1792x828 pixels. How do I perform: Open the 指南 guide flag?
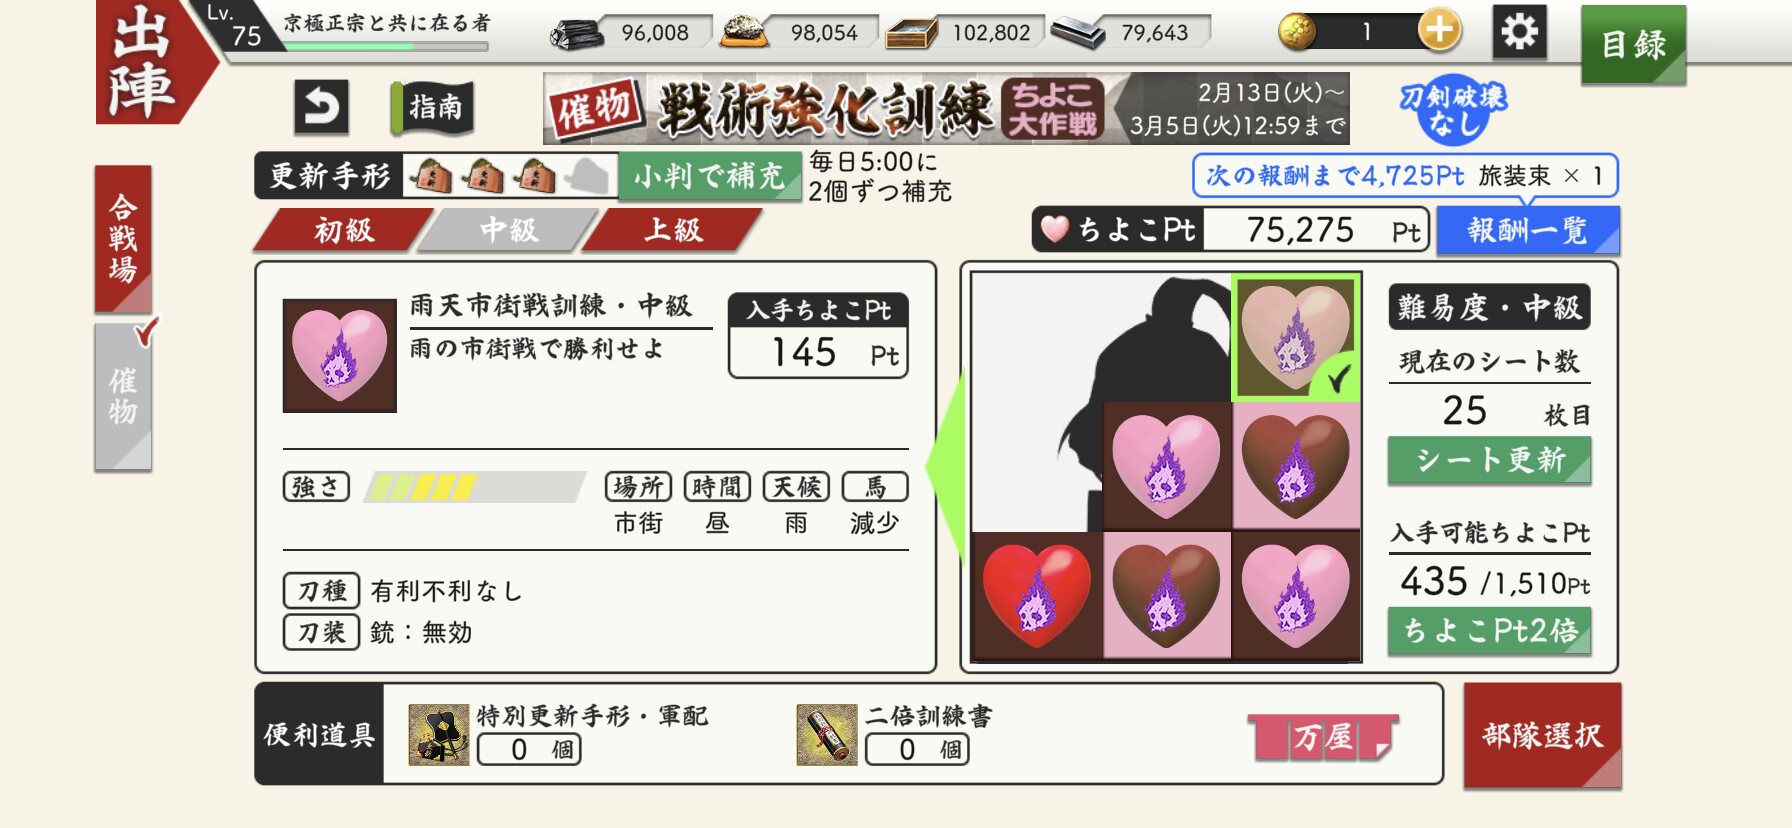[433, 108]
